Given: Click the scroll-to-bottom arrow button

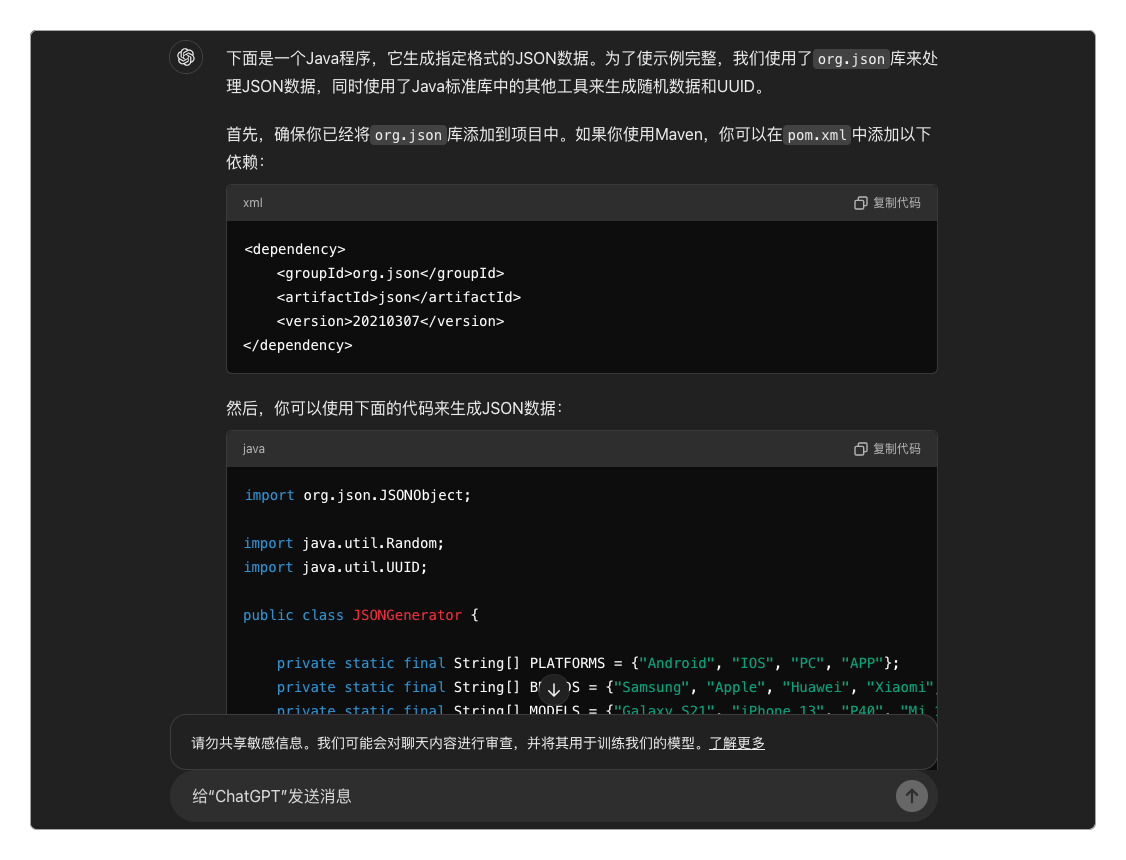Looking at the screenshot, I should tap(554, 690).
